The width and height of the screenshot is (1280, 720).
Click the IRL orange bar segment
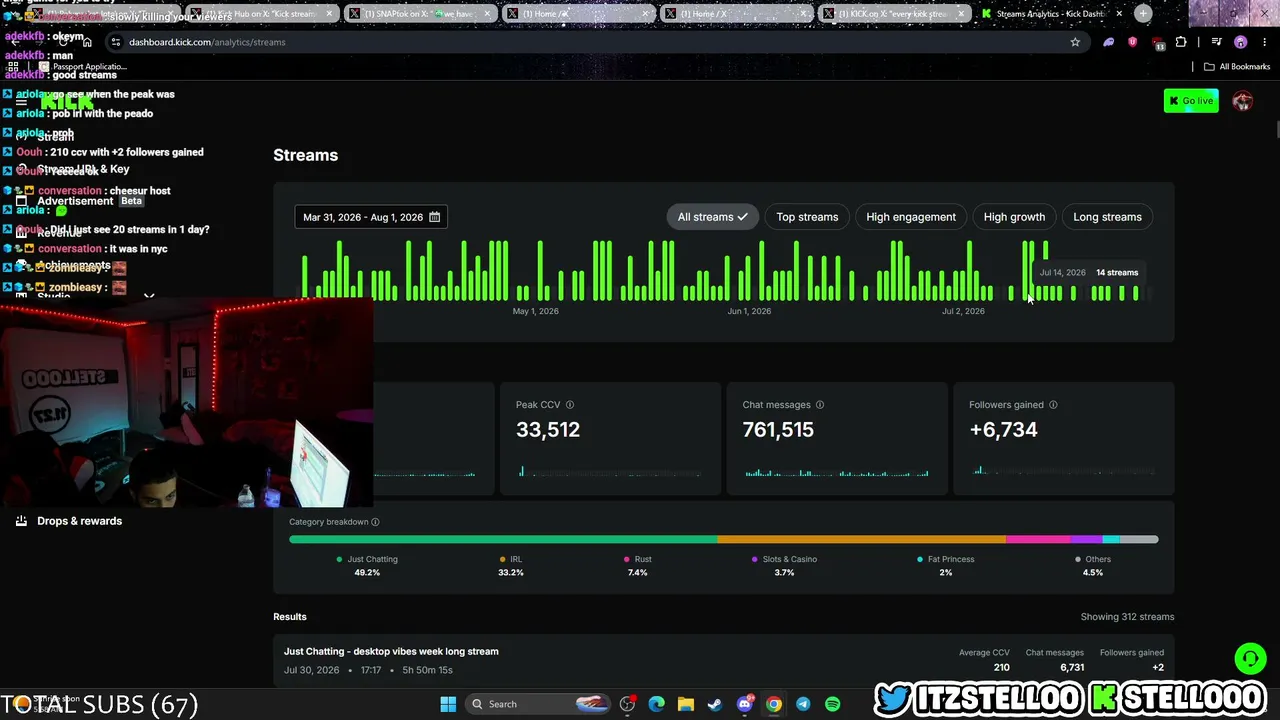click(861, 540)
